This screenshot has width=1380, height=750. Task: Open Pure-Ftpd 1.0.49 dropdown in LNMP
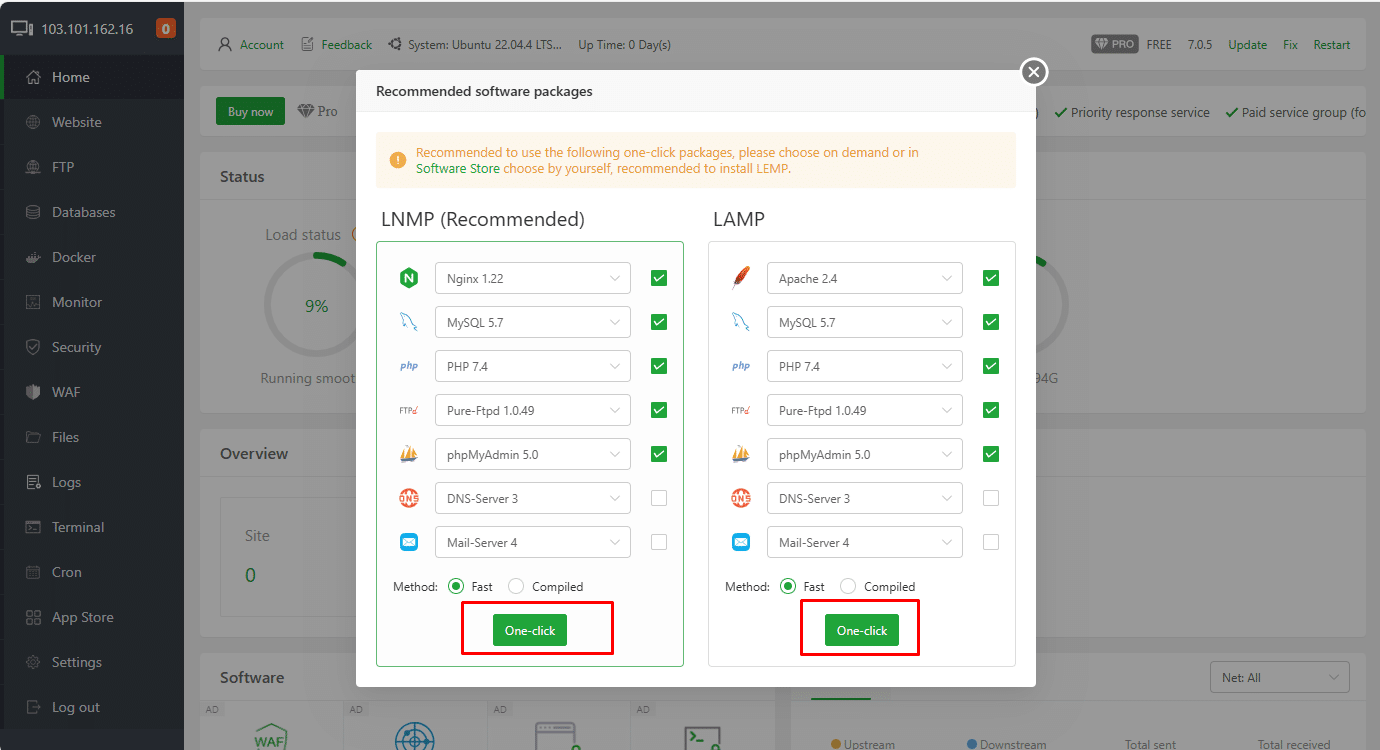tap(533, 410)
